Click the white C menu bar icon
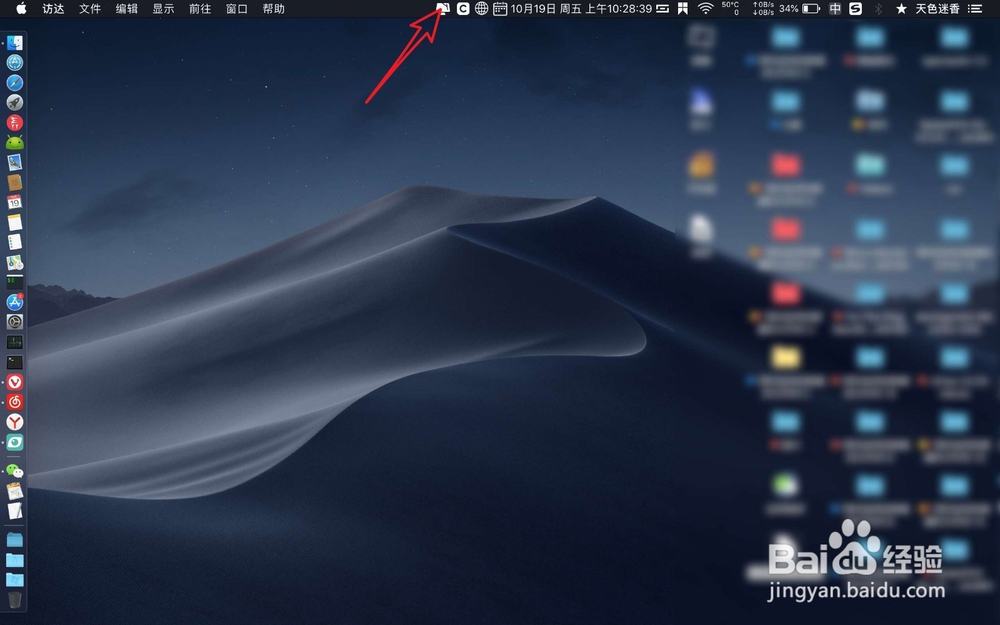Viewport: 1000px width, 625px height. [463, 8]
